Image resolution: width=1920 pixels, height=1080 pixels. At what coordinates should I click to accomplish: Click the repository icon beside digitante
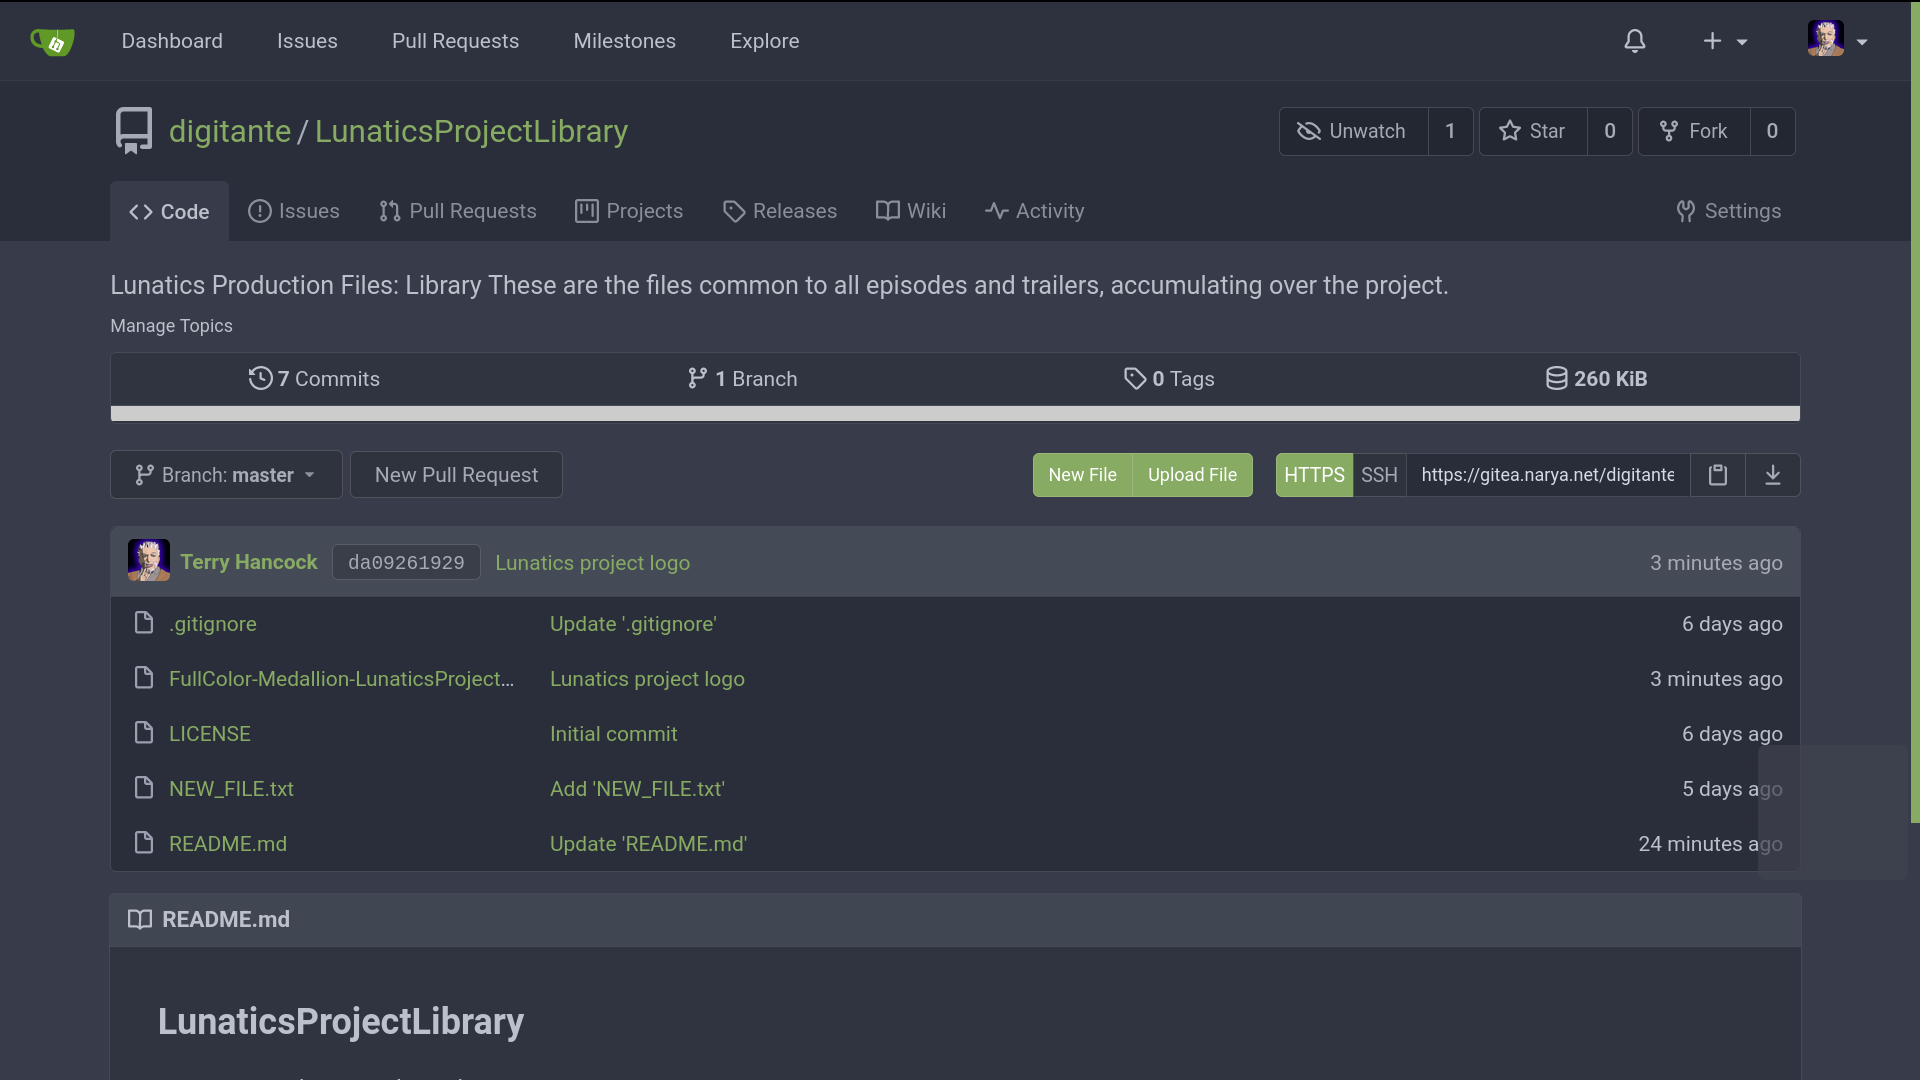134,131
